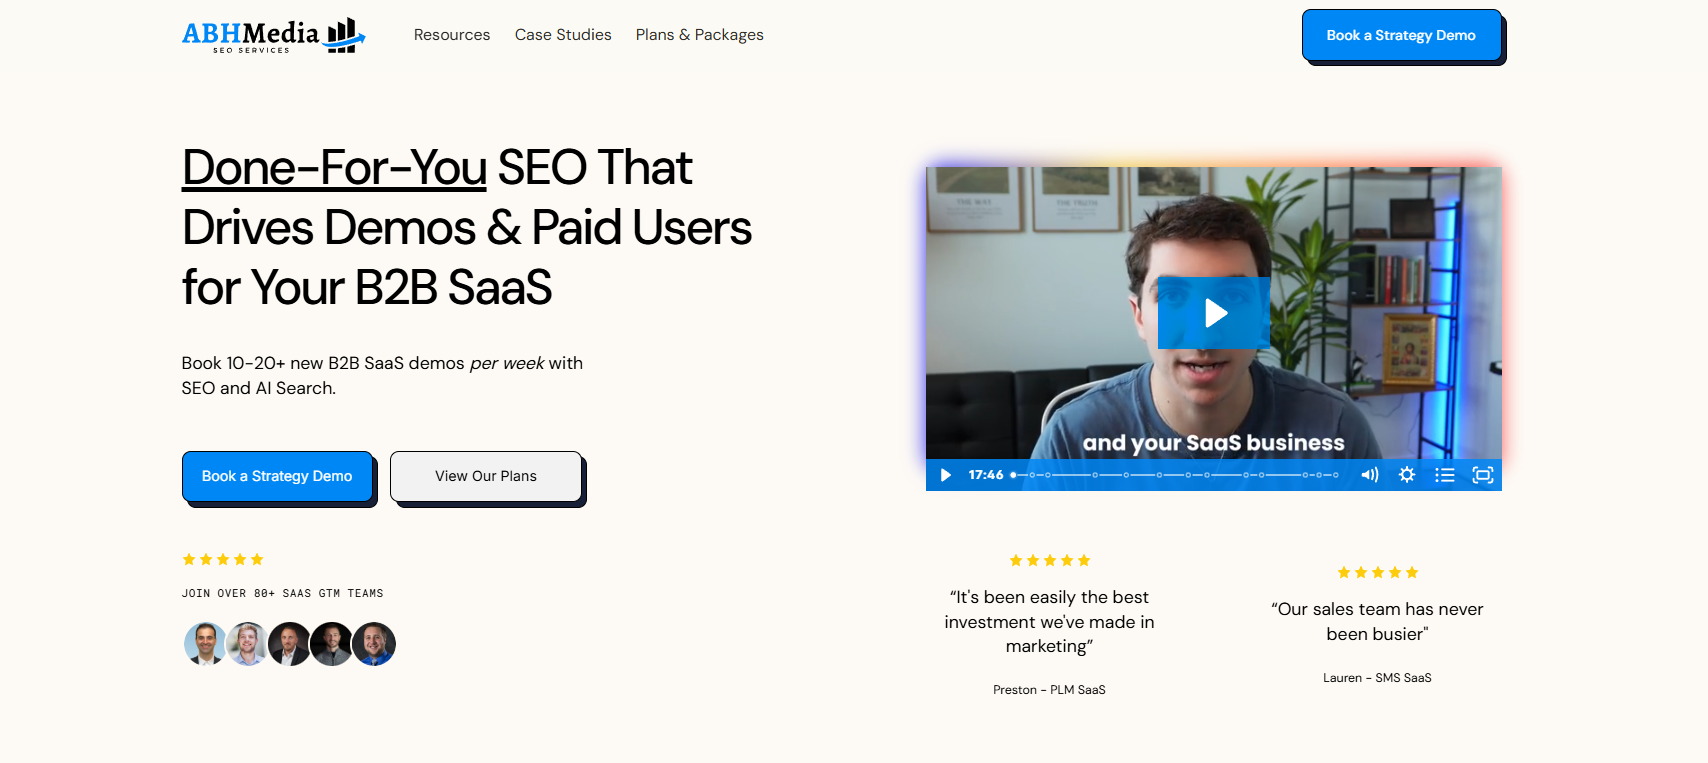The height and width of the screenshot is (763, 1708).
Task: Mute the video audio
Action: 1369,475
